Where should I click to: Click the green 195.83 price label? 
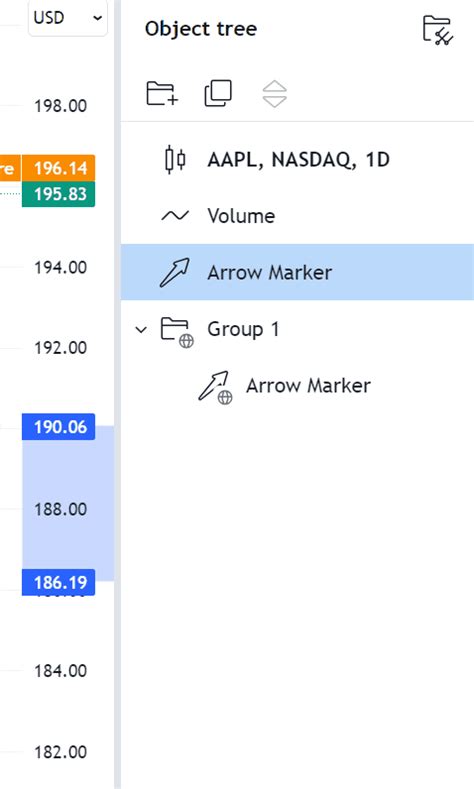click(x=58, y=194)
